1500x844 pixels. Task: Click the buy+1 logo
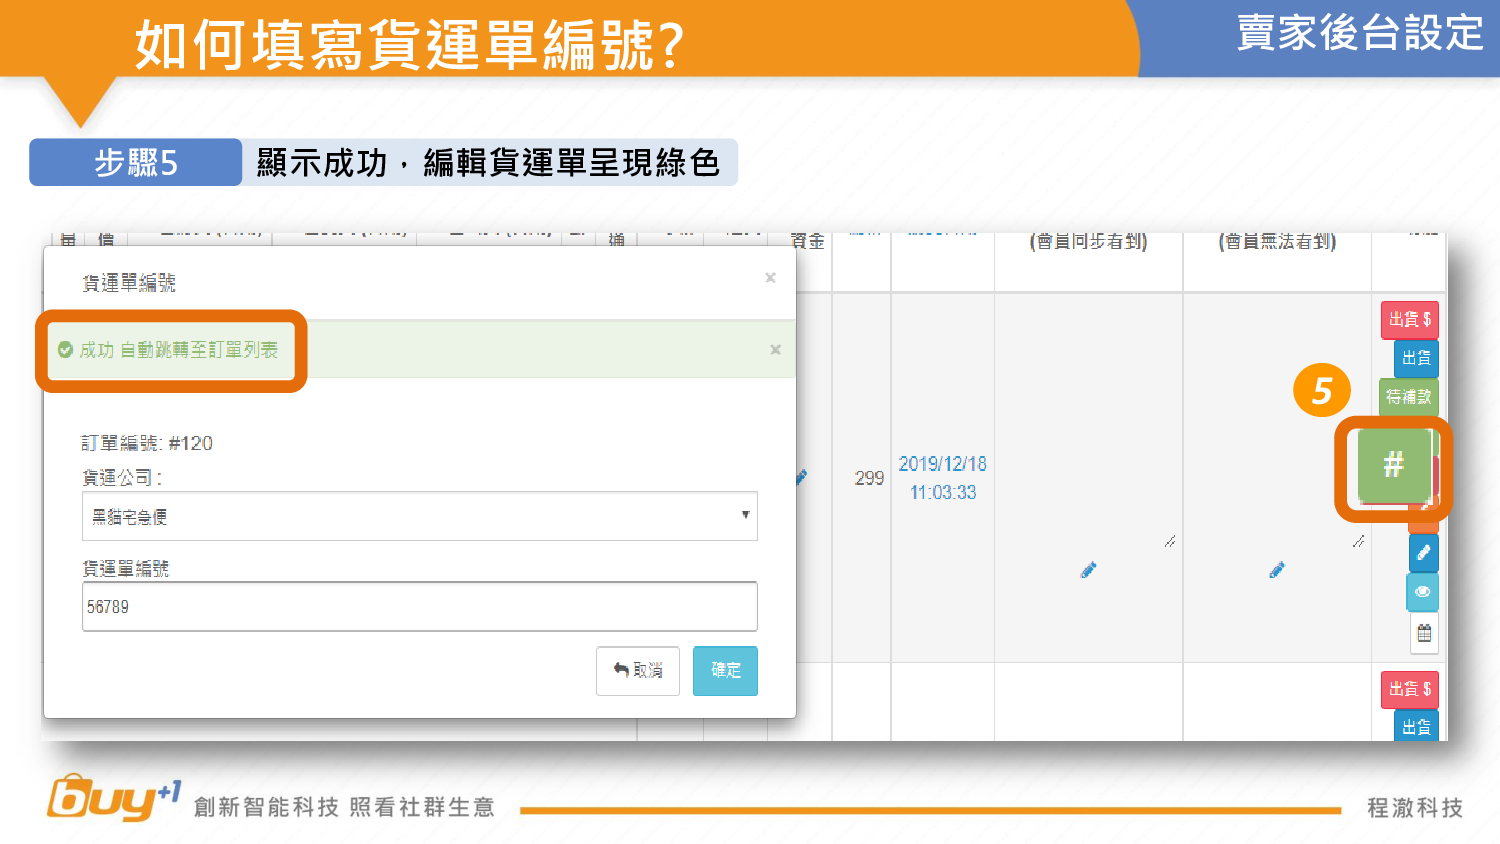pyautogui.click(x=113, y=799)
